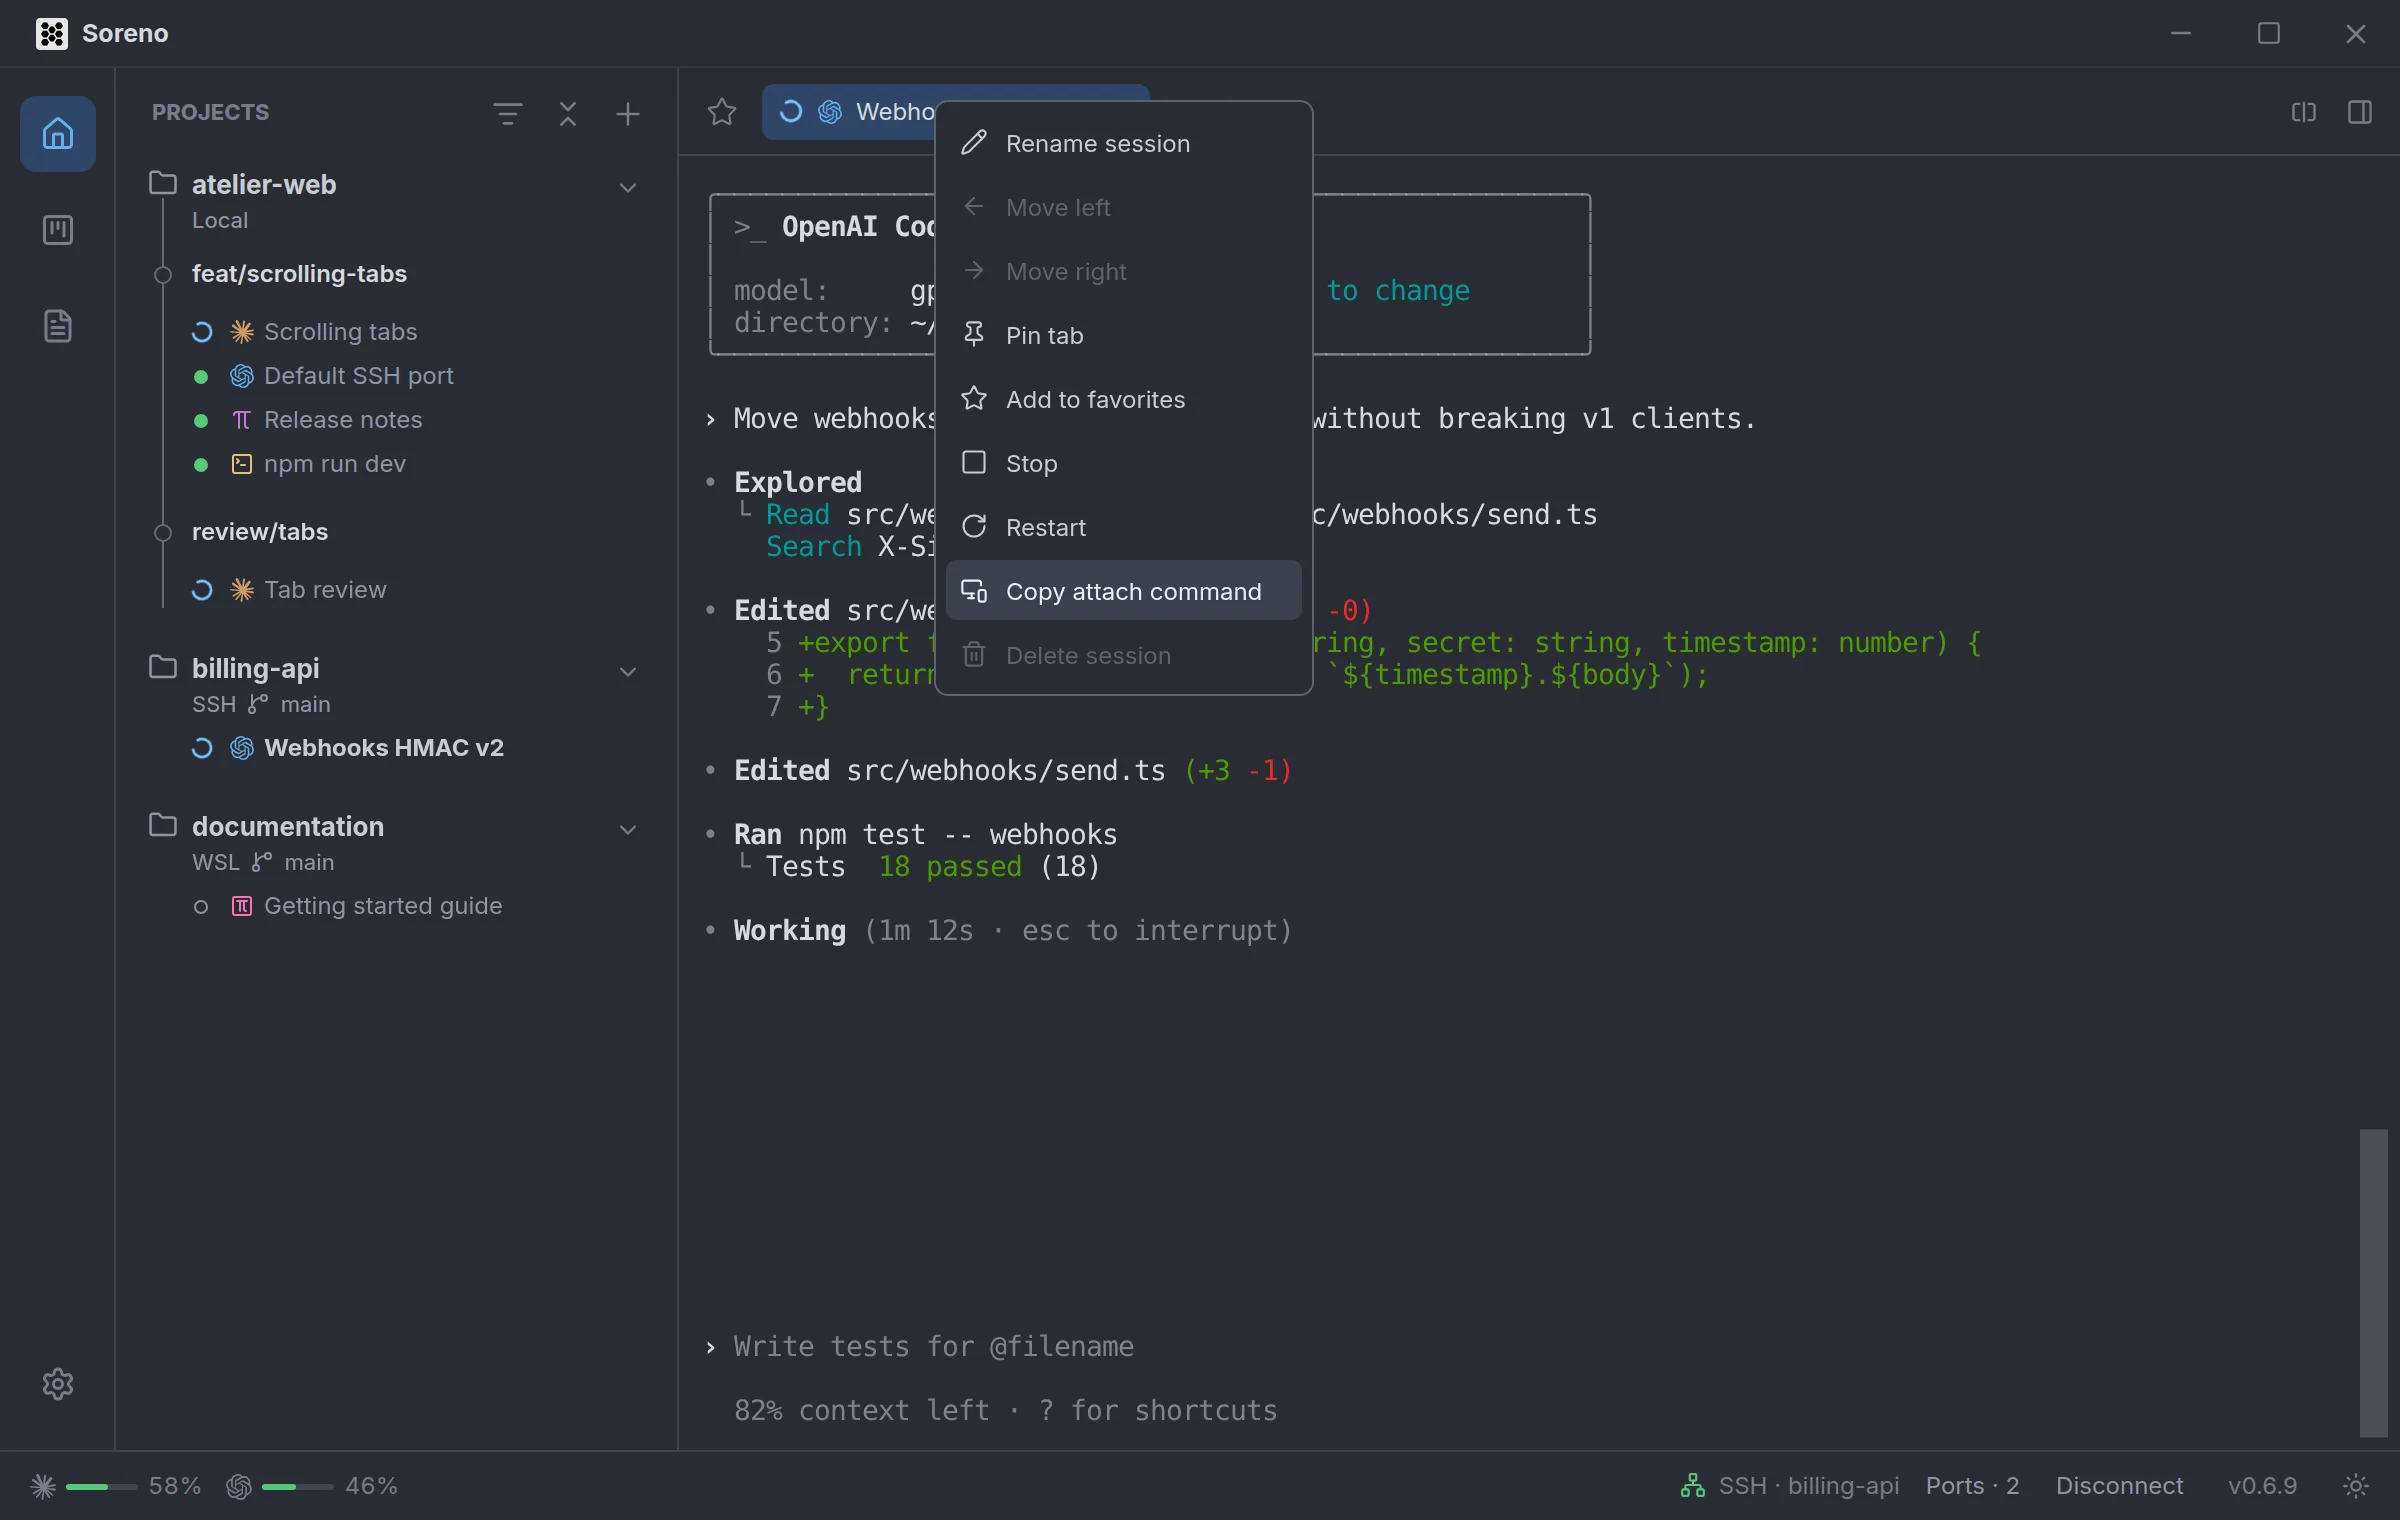Click the terminal vertical scrollbar
The width and height of the screenshot is (2400, 1520).
pos(2373,1282)
